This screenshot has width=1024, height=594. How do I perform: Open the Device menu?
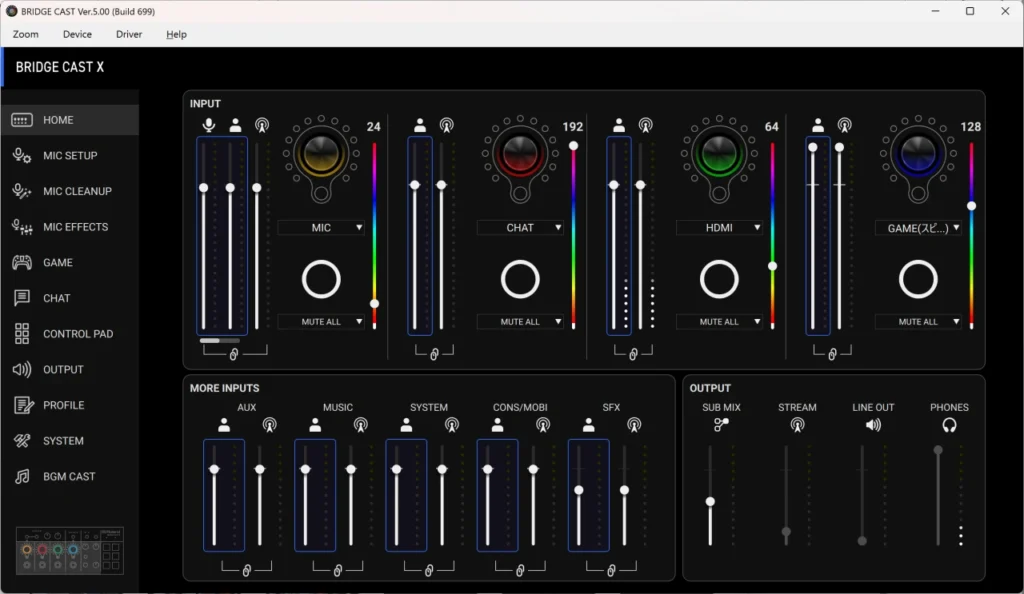click(77, 34)
